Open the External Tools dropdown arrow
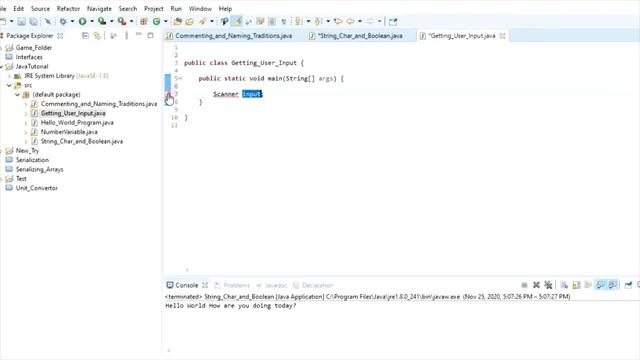Image resolution: width=640 pixels, height=360 pixels. tap(131, 21)
